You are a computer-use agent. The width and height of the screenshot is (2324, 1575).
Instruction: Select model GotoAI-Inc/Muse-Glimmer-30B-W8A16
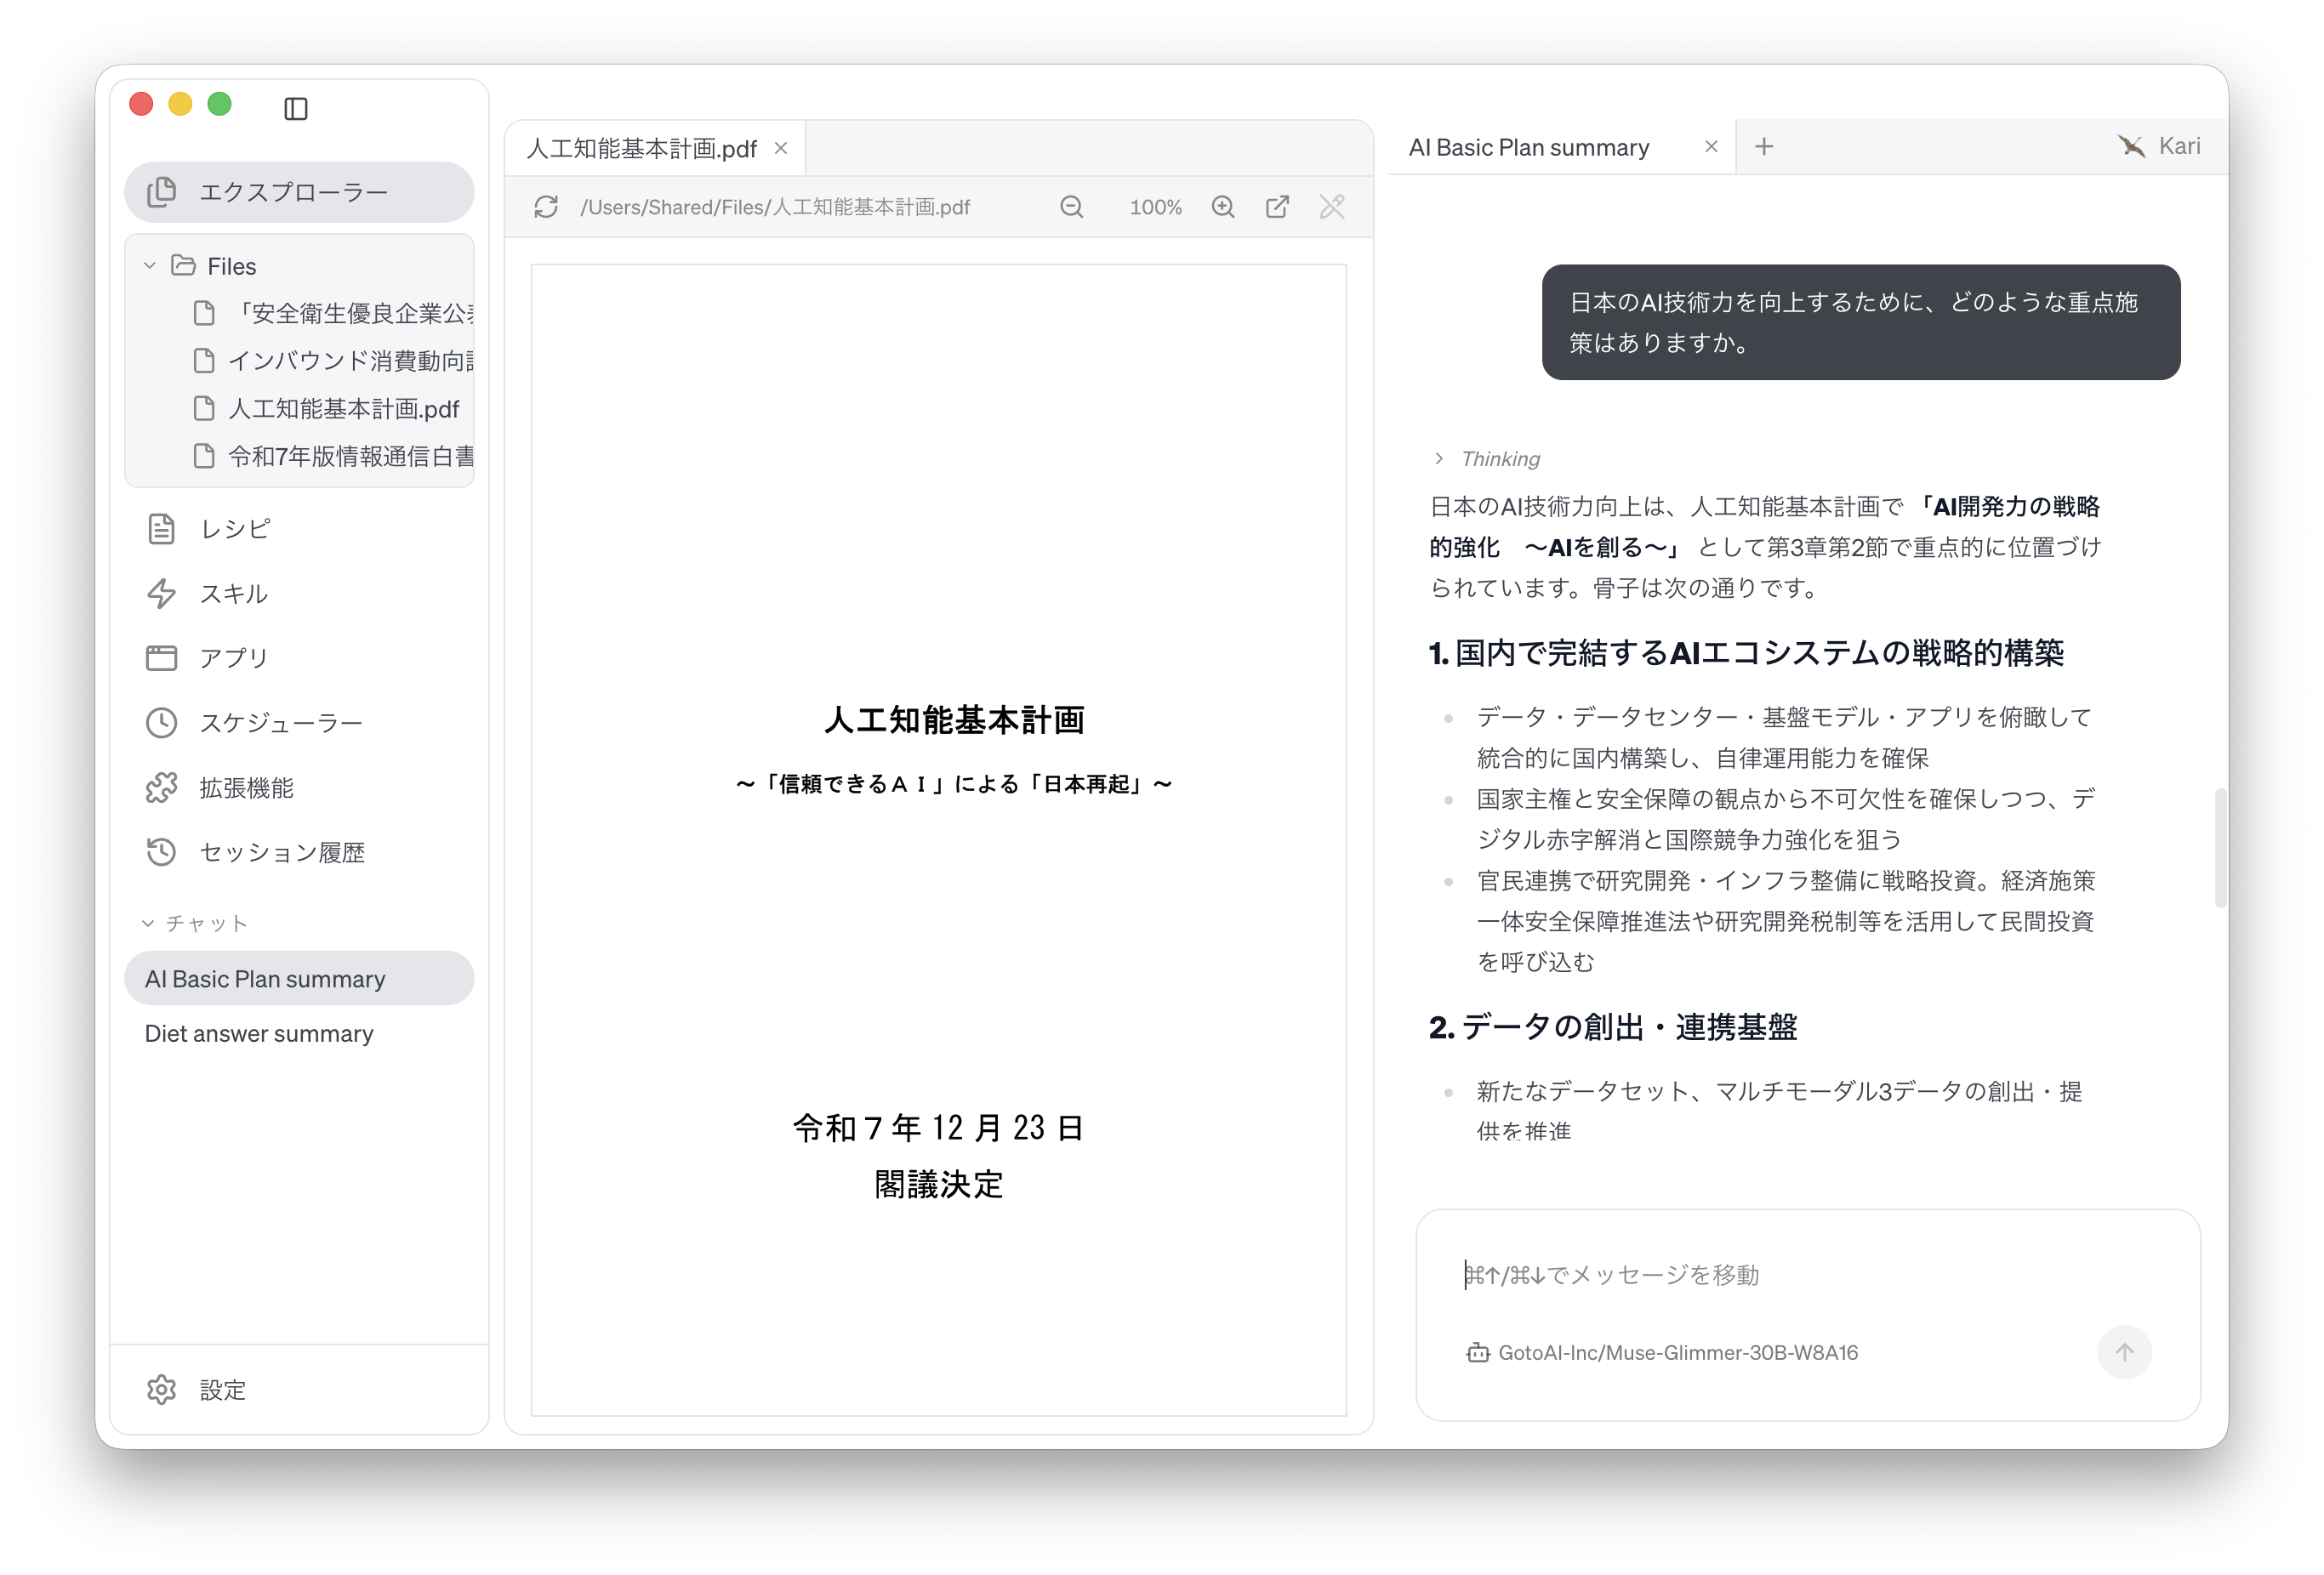[1662, 1353]
